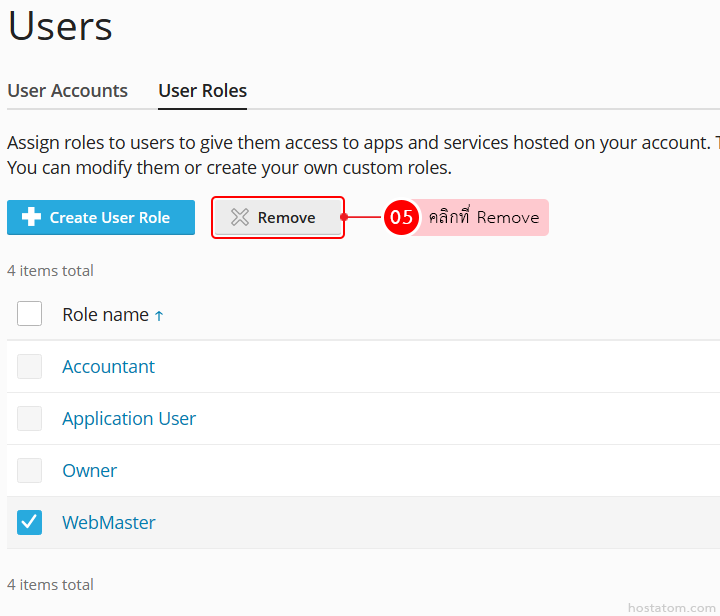
Task: Open the Application User role
Action: (x=129, y=418)
